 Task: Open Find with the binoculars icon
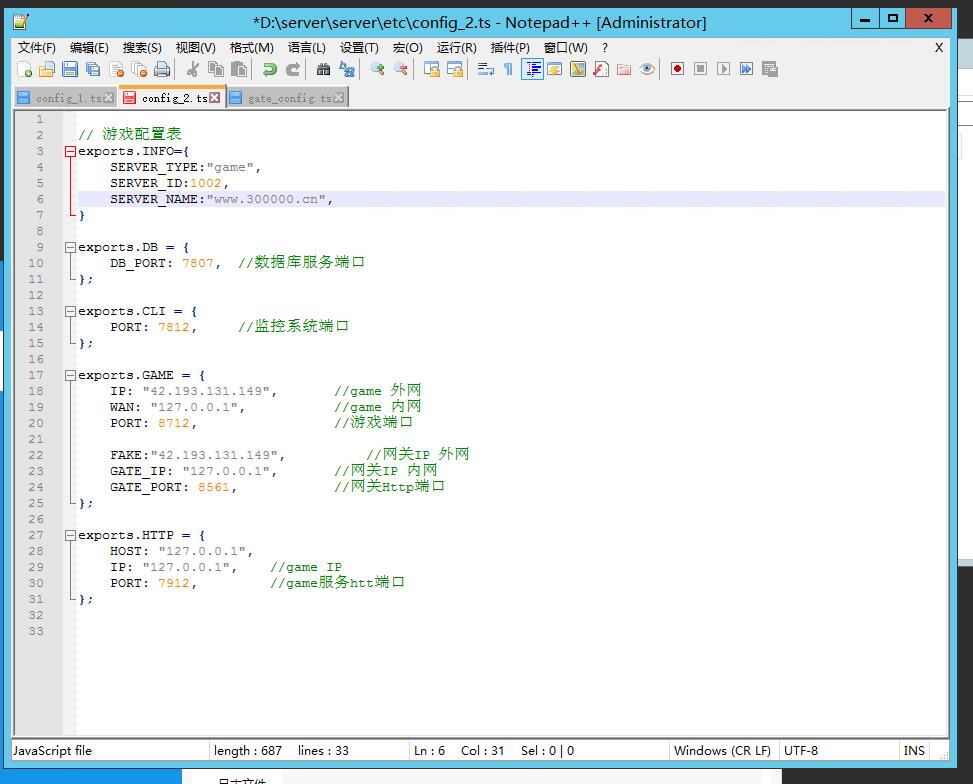pyautogui.click(x=323, y=69)
